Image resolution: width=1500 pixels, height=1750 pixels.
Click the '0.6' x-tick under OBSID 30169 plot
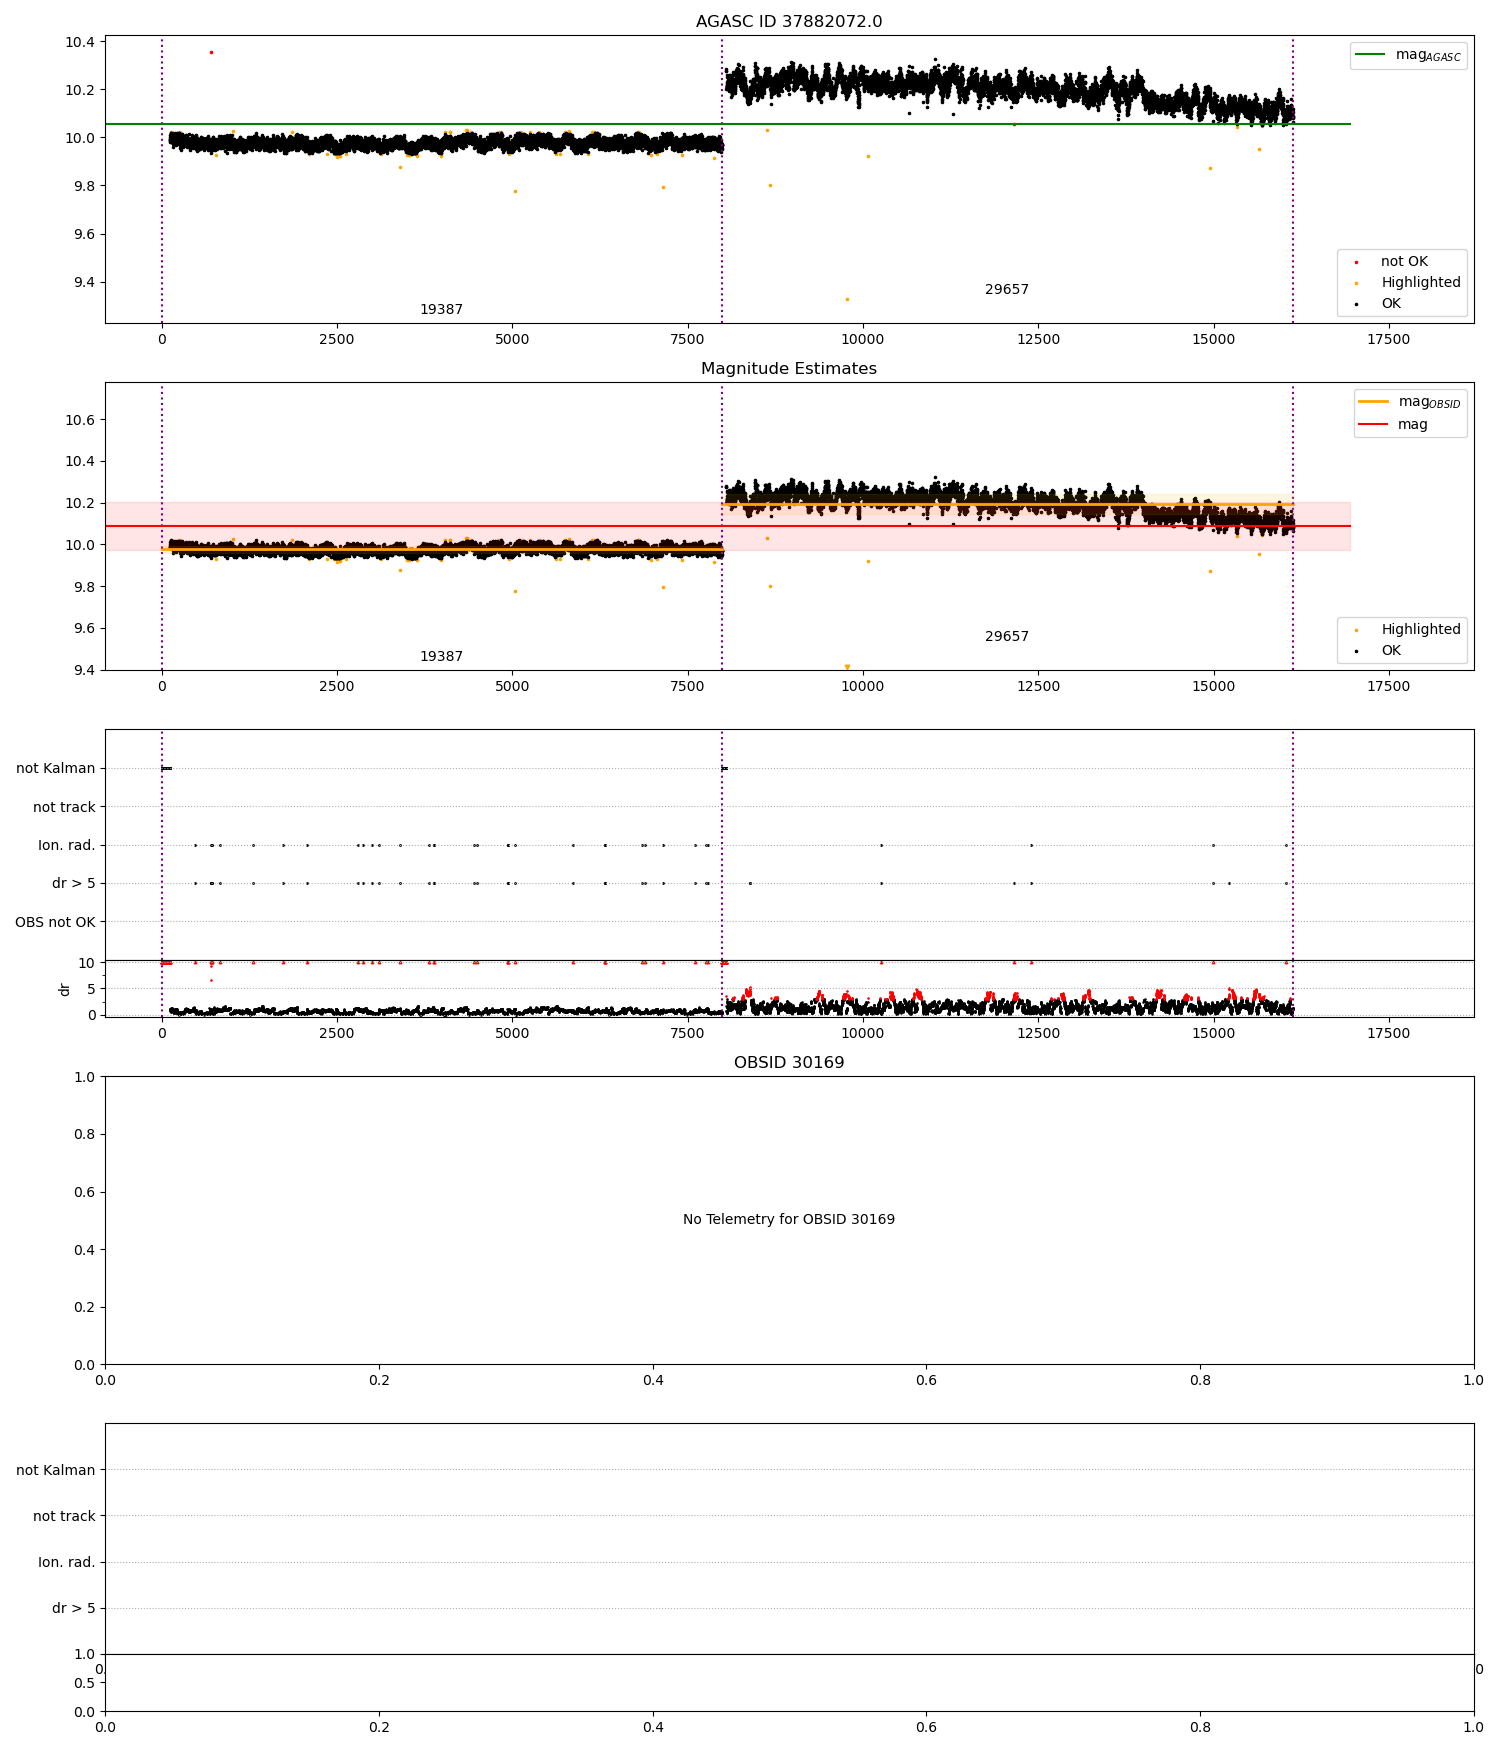coord(927,1380)
